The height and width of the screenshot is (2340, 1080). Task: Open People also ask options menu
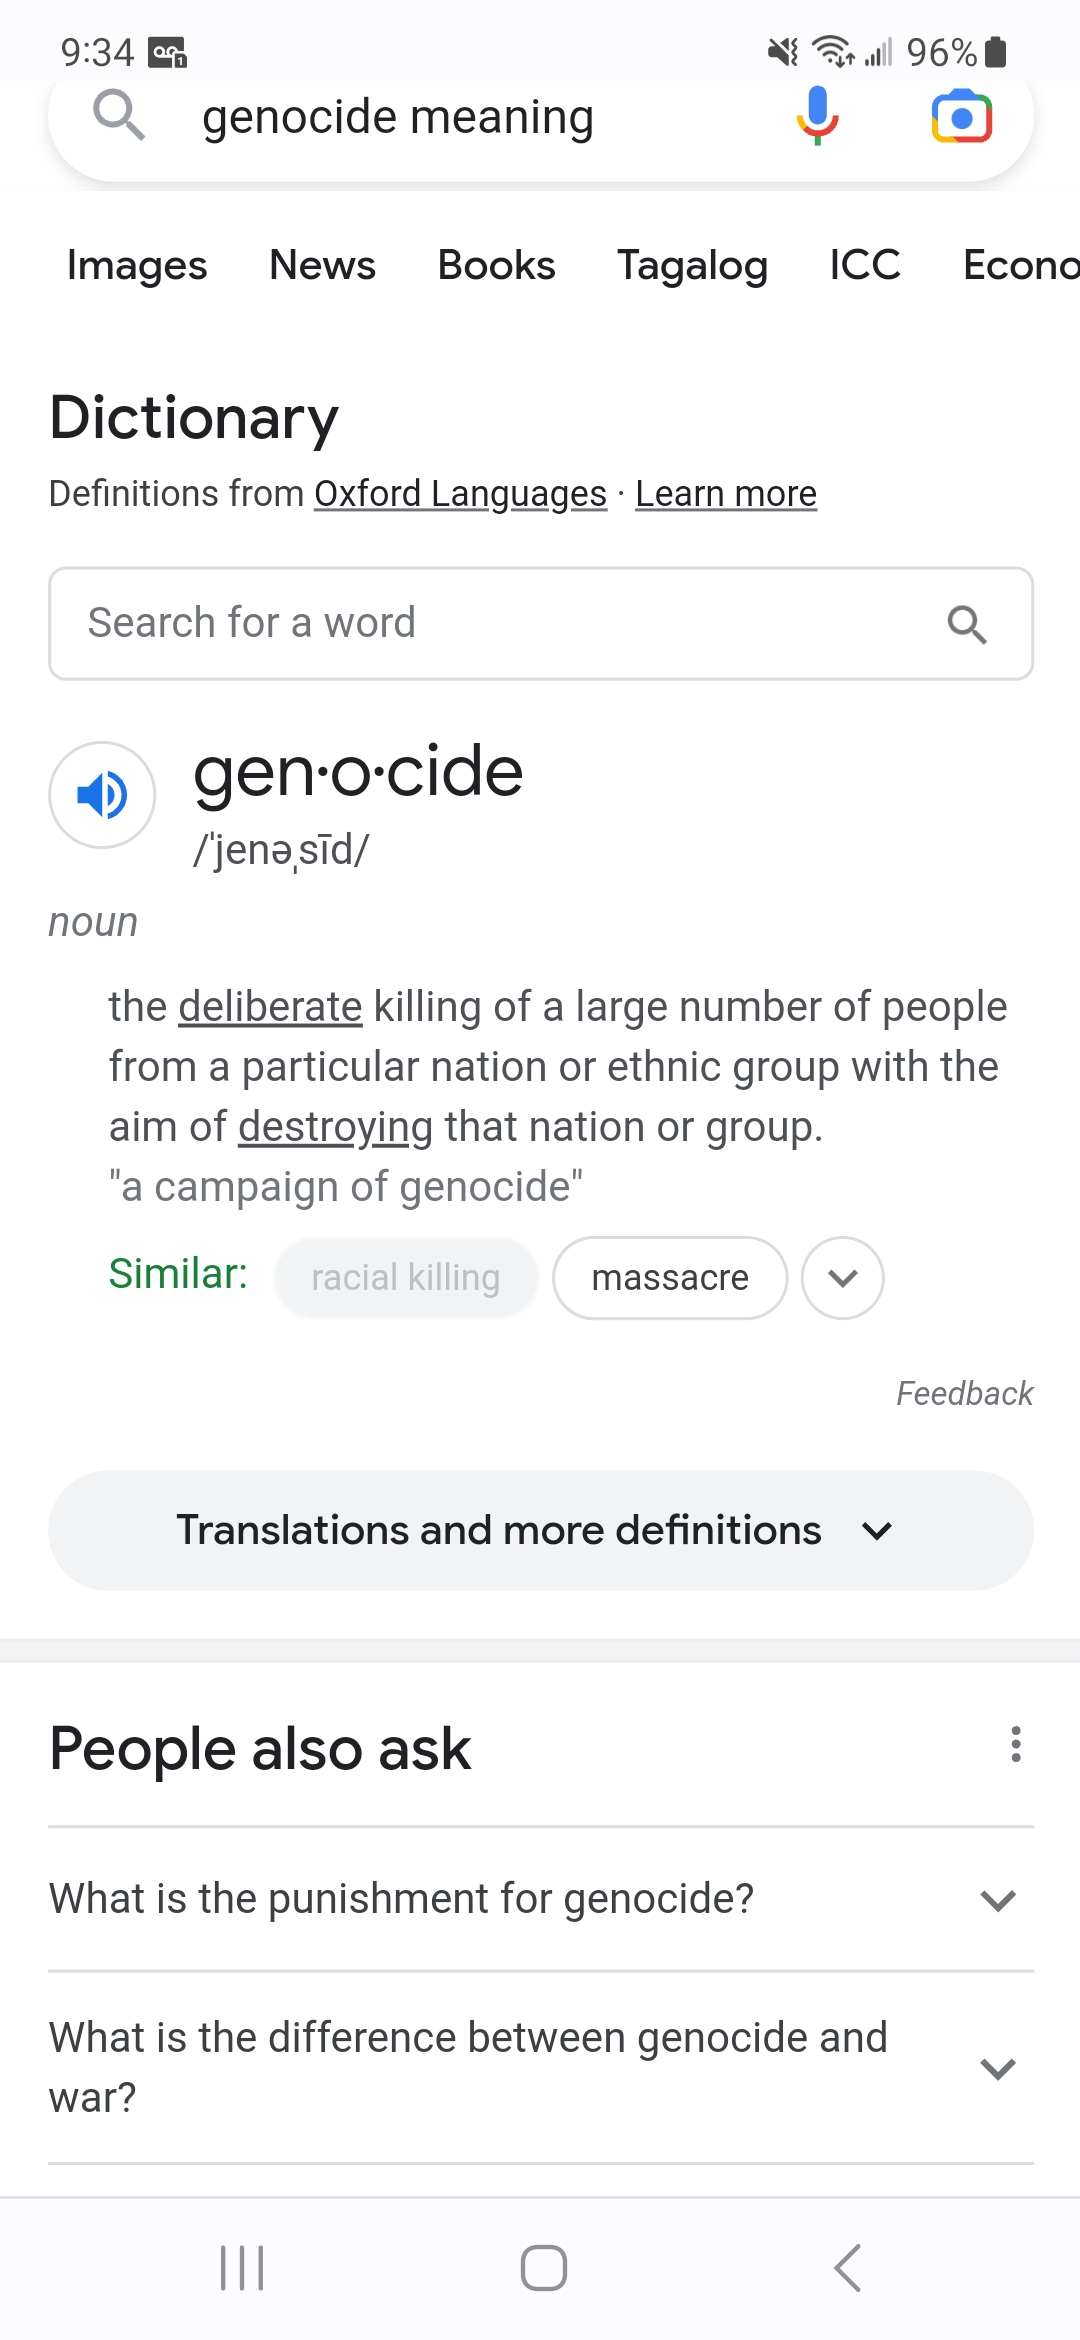pos(1015,1744)
